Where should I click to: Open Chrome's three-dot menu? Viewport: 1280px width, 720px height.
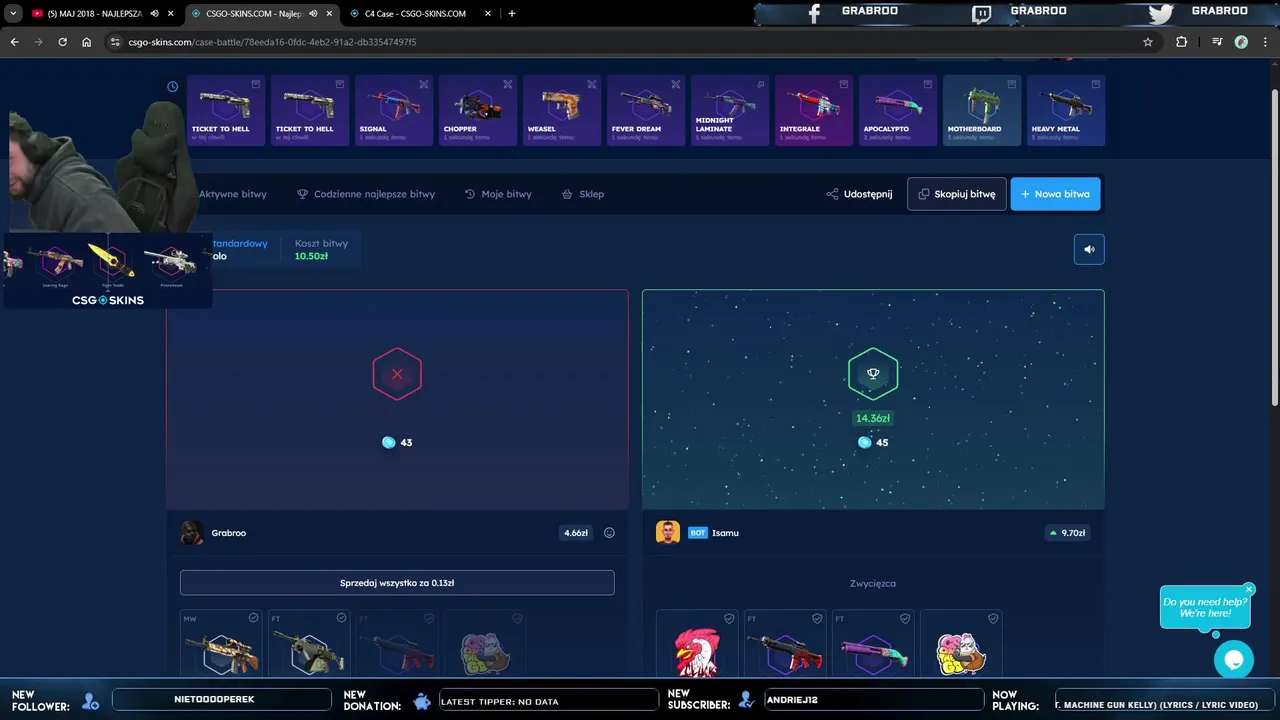[x=1266, y=42]
